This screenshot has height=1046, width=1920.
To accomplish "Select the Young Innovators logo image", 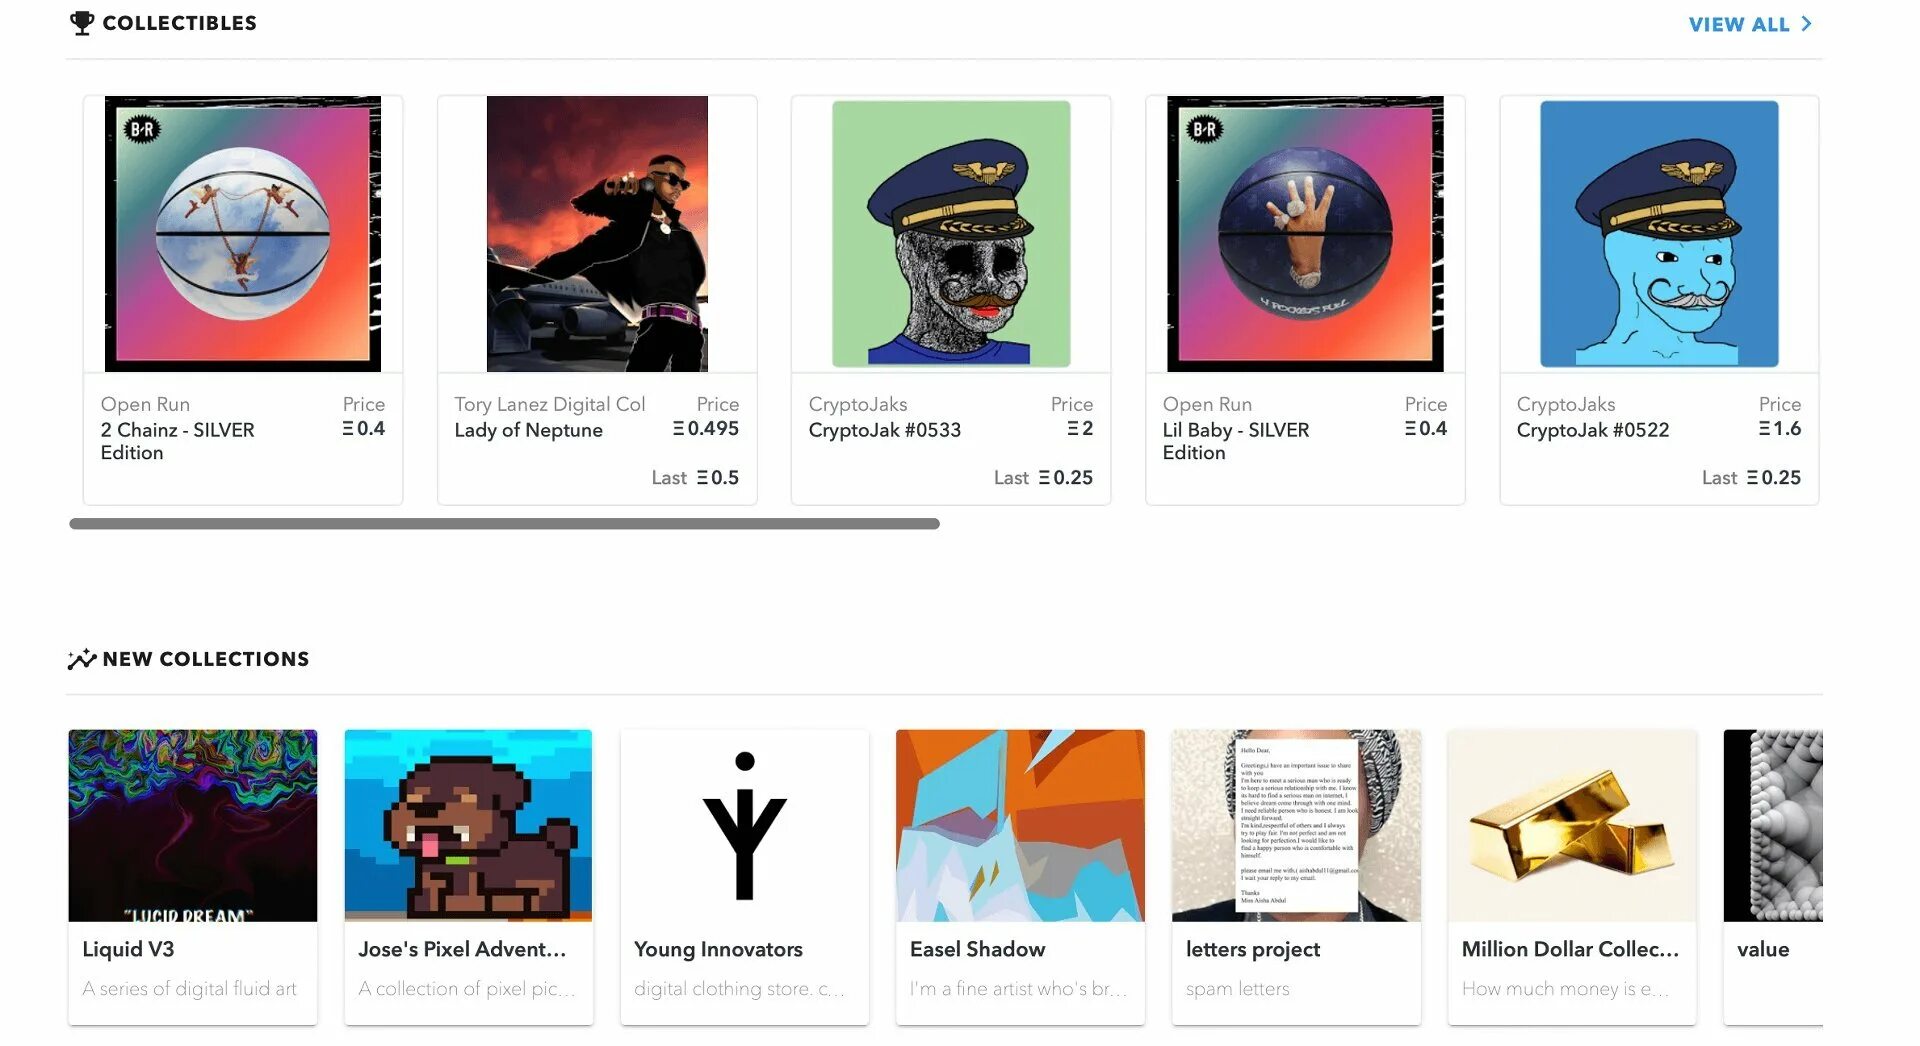I will pos(745,826).
